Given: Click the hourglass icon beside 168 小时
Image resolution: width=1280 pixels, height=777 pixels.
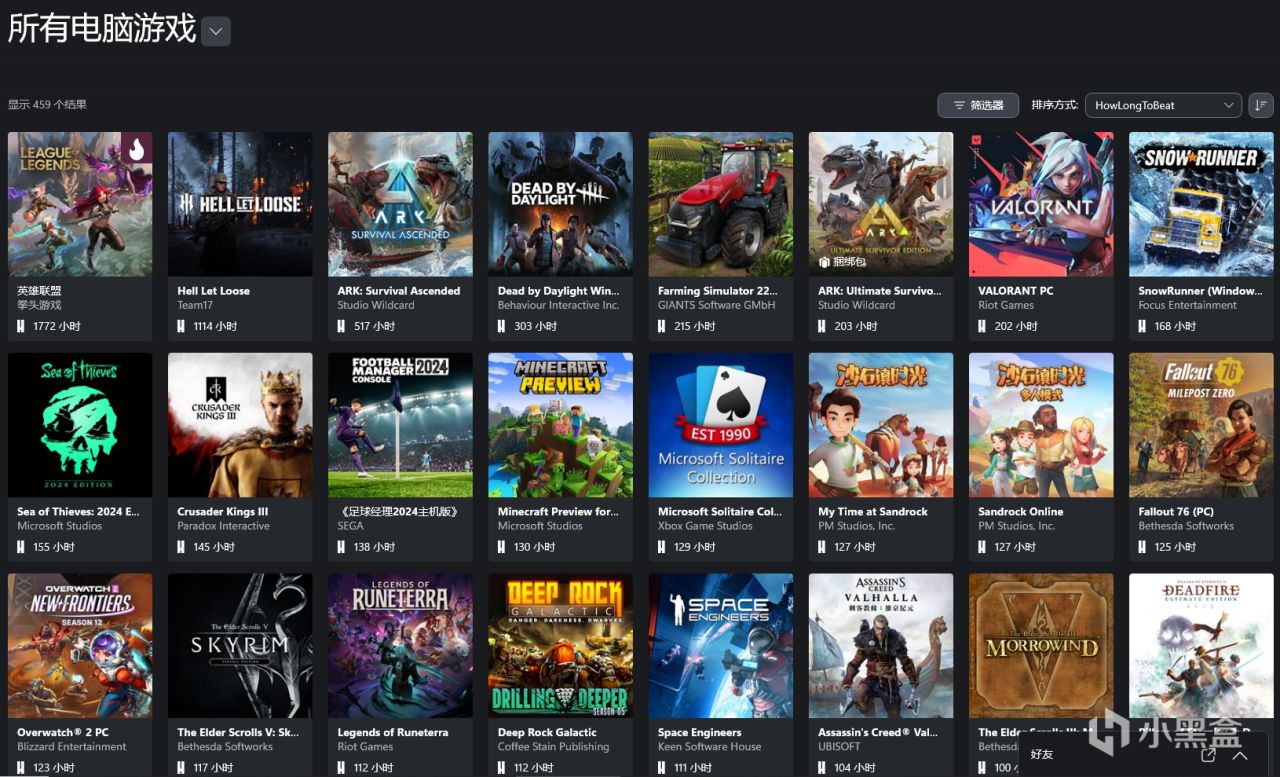Looking at the screenshot, I should point(1142,326).
